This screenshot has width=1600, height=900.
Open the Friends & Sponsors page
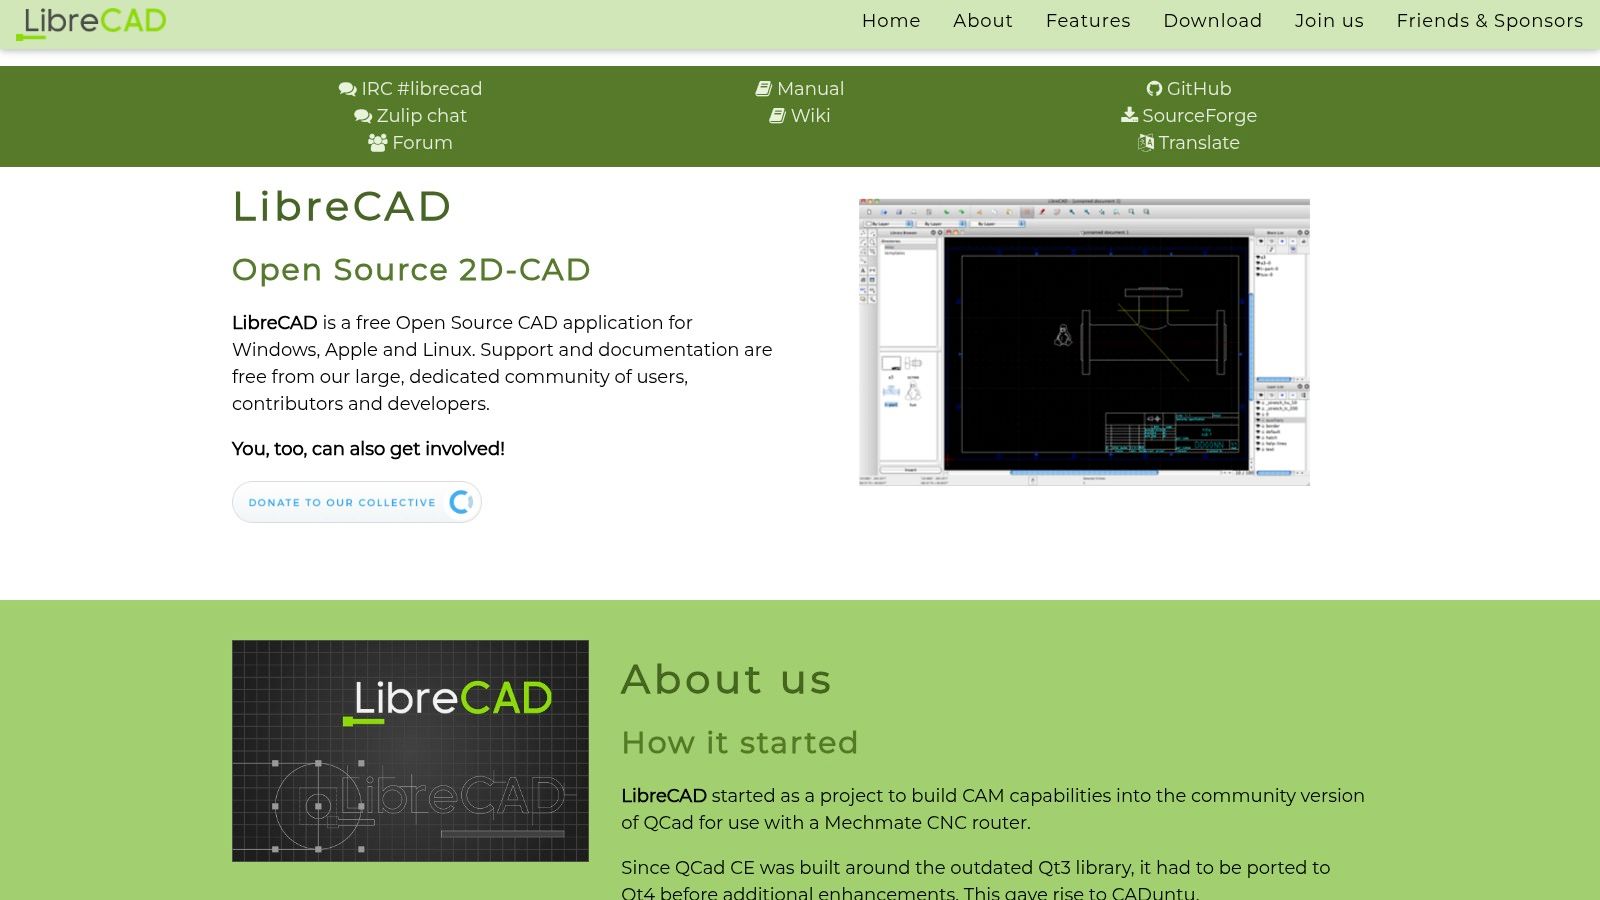point(1489,21)
